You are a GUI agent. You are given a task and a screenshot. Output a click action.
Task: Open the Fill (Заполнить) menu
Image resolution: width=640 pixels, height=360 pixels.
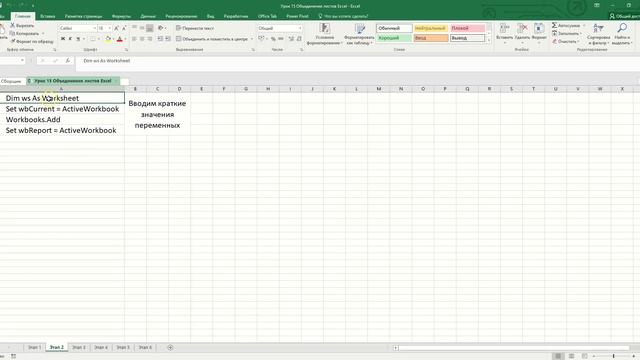pos(567,33)
